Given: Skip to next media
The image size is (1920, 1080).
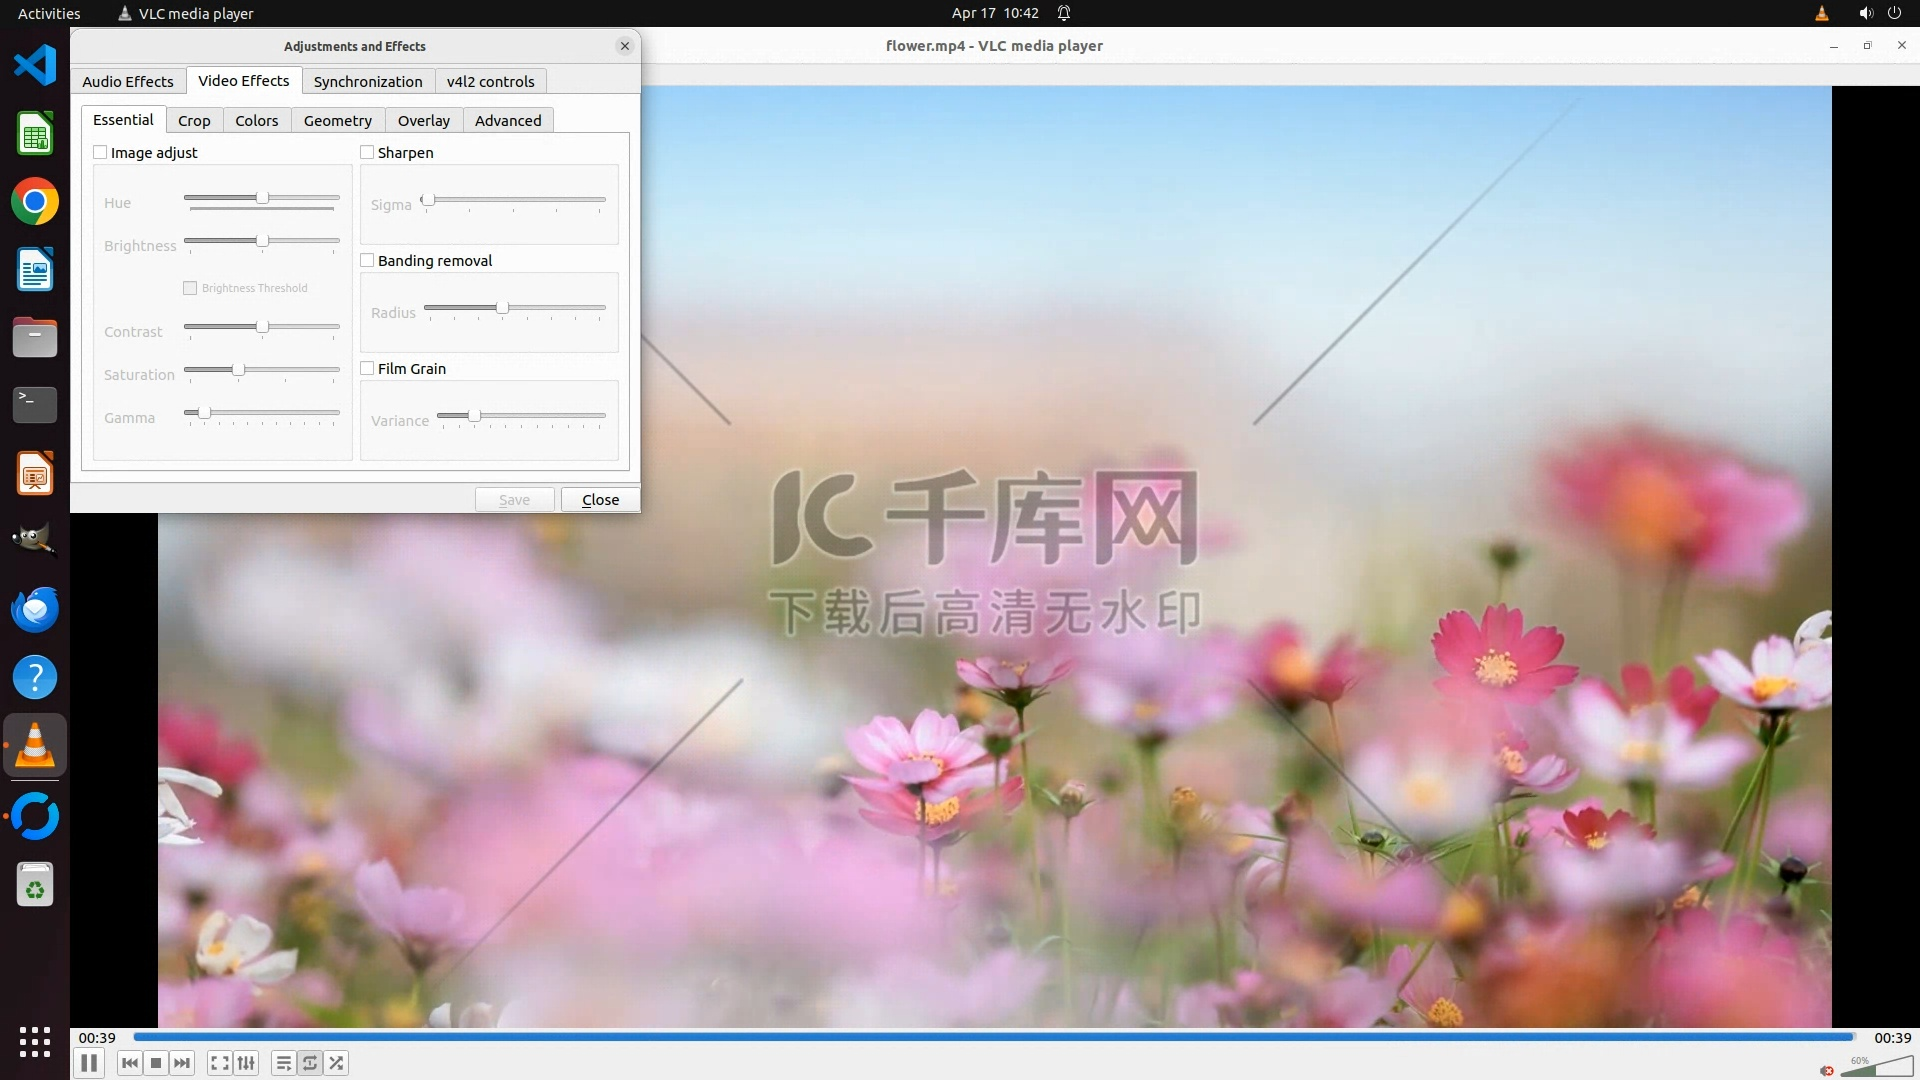Looking at the screenshot, I should (x=182, y=1063).
